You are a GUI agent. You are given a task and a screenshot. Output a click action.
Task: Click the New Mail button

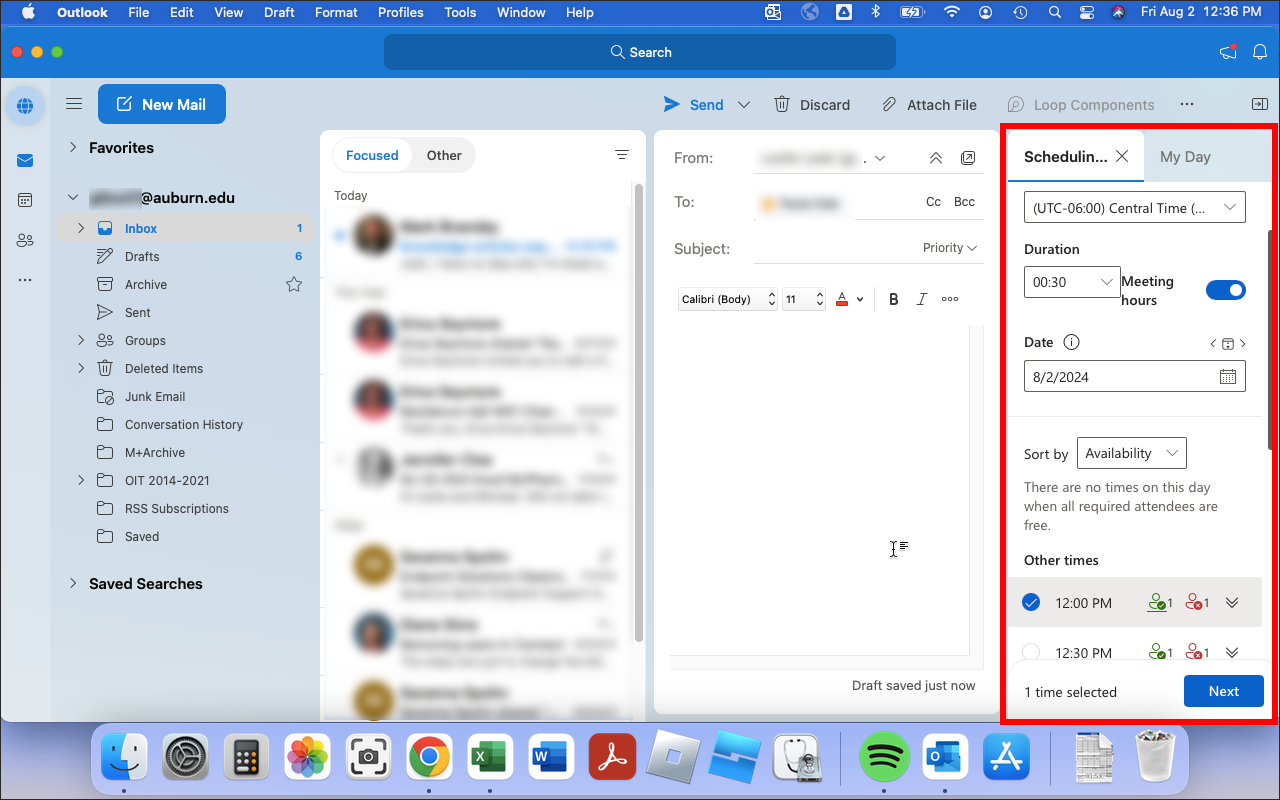(162, 104)
